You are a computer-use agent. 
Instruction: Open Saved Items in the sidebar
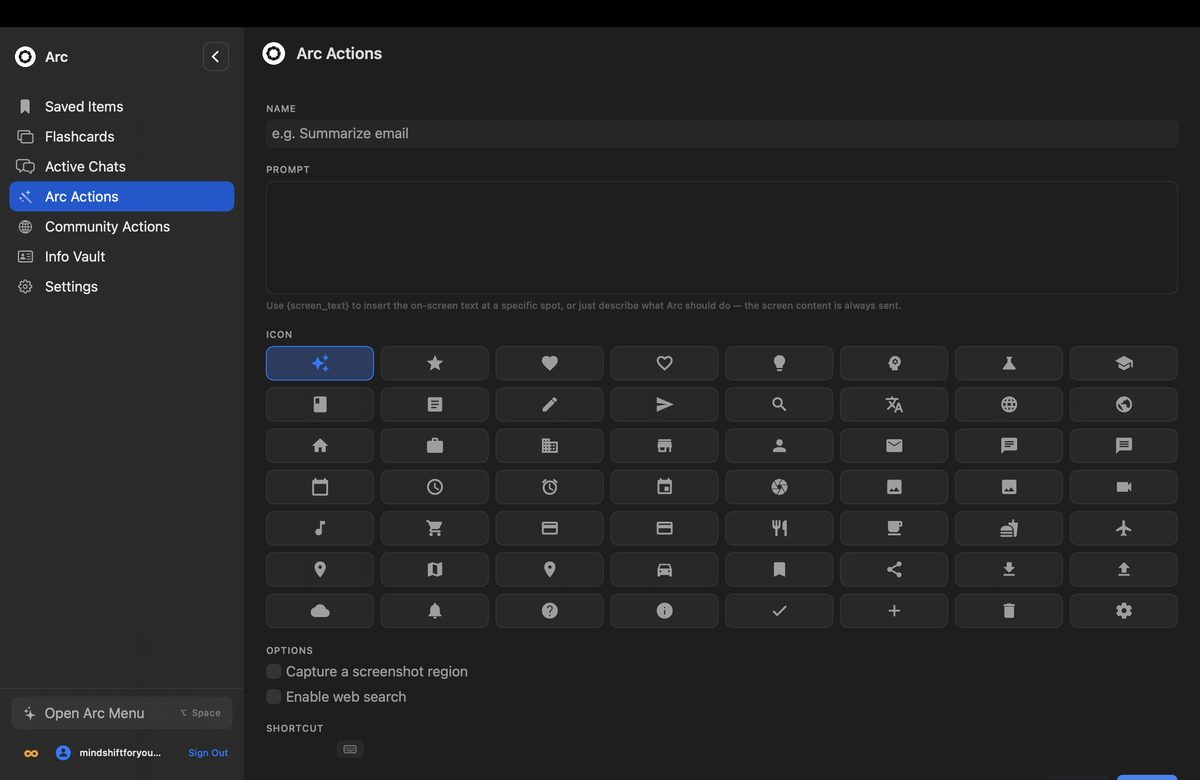122,106
